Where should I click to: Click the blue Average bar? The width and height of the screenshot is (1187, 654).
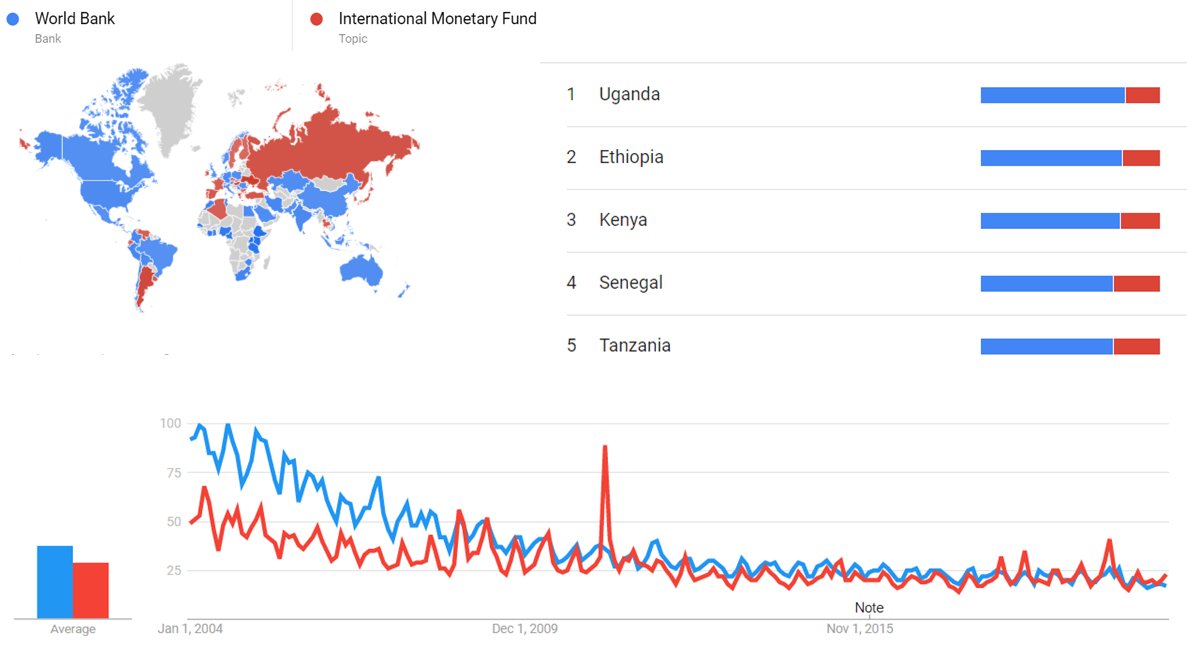tap(55, 582)
